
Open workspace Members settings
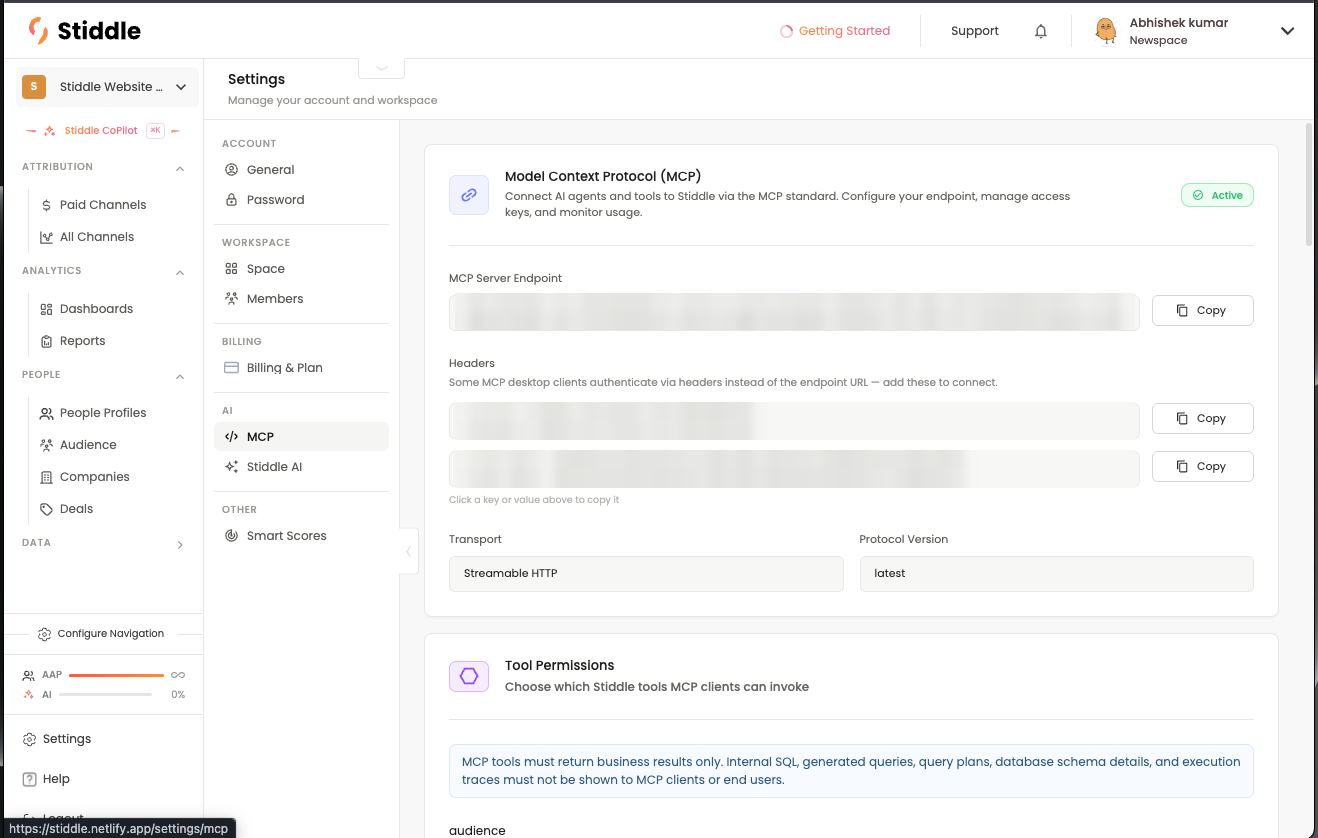point(301,299)
